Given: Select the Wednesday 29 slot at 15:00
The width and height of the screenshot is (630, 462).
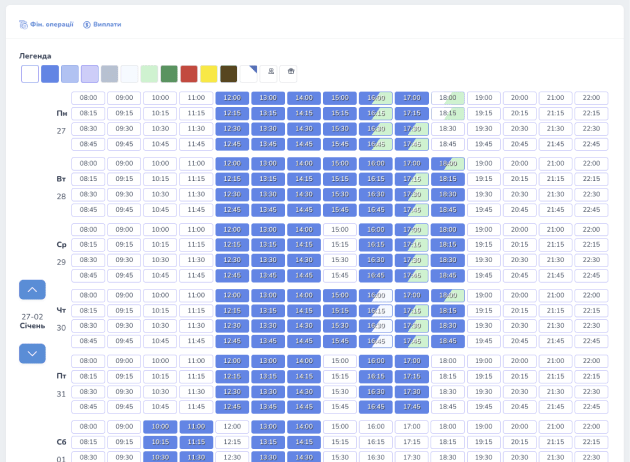Looking at the screenshot, I should click(340, 229).
